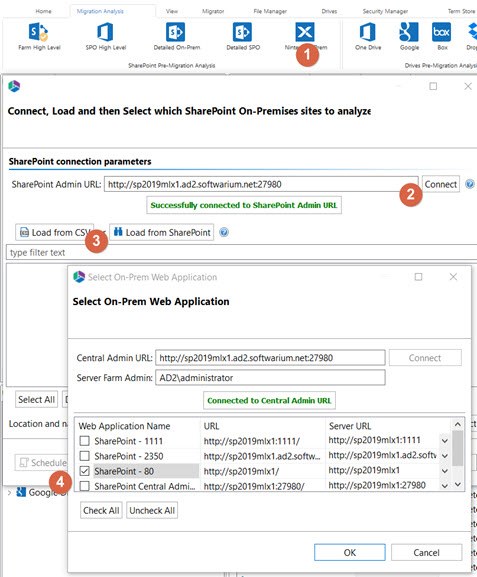The image size is (477, 577).
Task: Switch to Home ribbon tab
Action: point(43,11)
